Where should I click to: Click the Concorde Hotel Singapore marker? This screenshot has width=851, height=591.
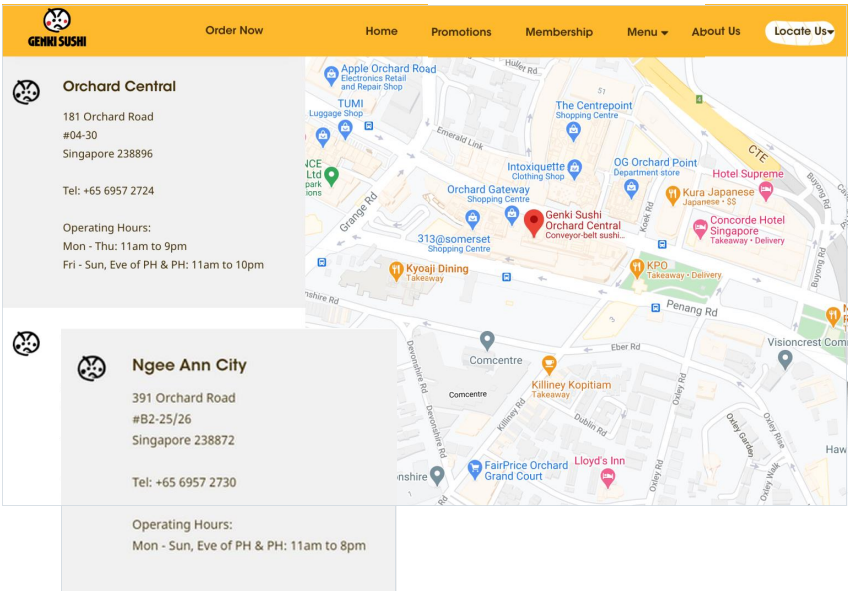tap(700, 228)
